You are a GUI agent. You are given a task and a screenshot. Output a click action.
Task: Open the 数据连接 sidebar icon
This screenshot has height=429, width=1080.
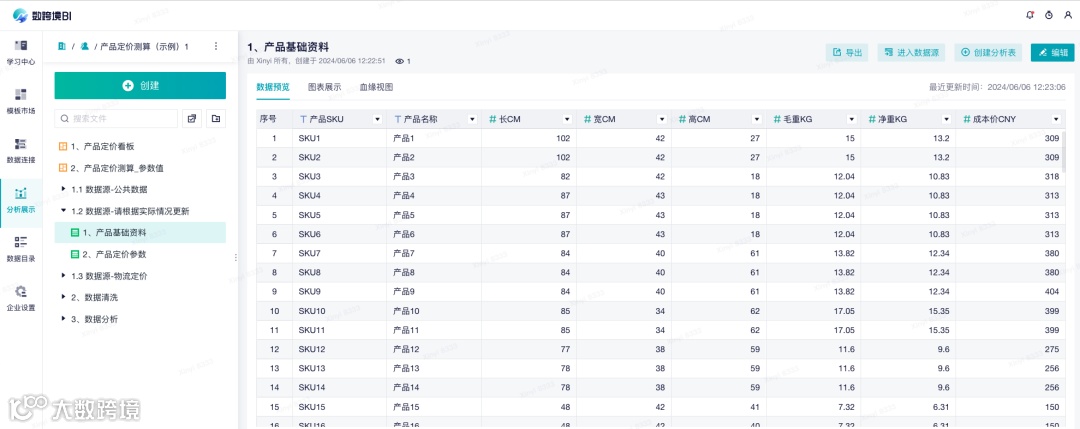[21, 144]
